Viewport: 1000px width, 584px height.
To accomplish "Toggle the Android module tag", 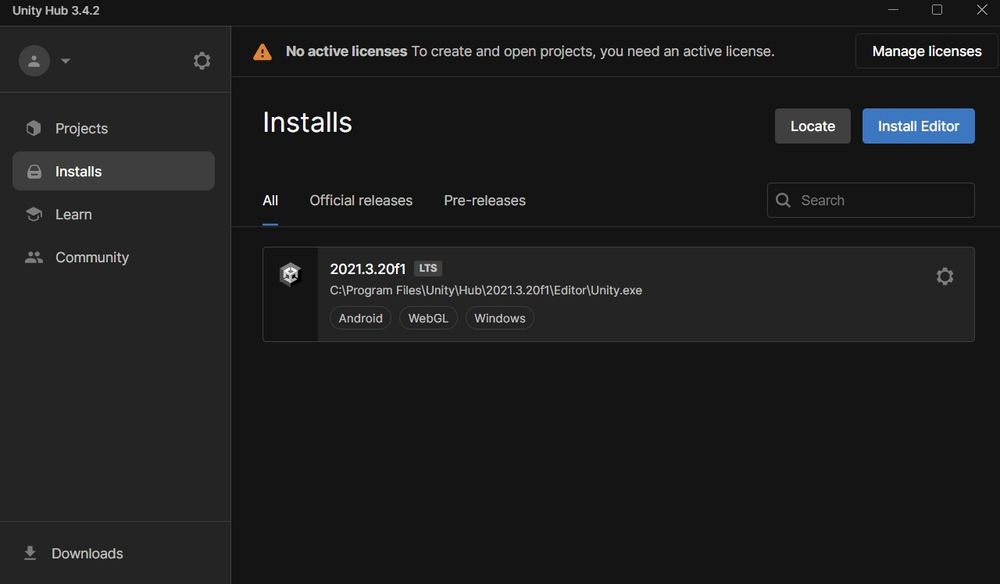I will pos(359,317).
